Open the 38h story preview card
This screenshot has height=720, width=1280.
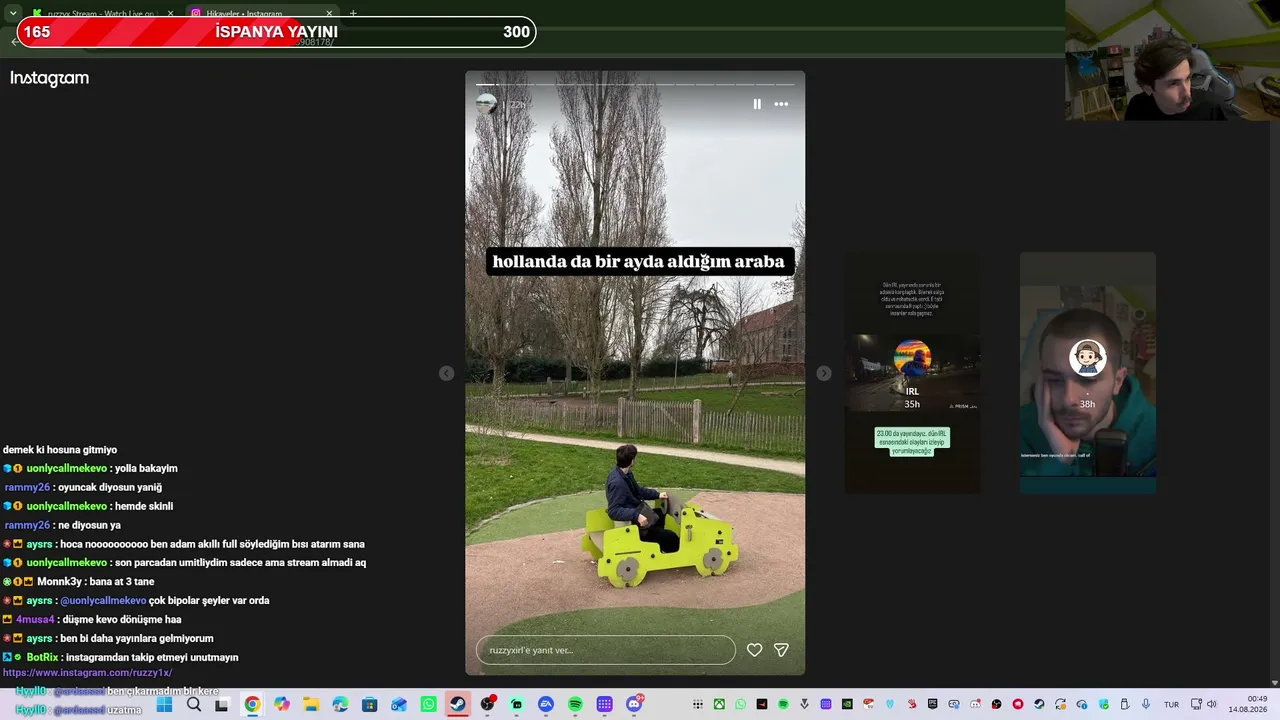point(1088,373)
